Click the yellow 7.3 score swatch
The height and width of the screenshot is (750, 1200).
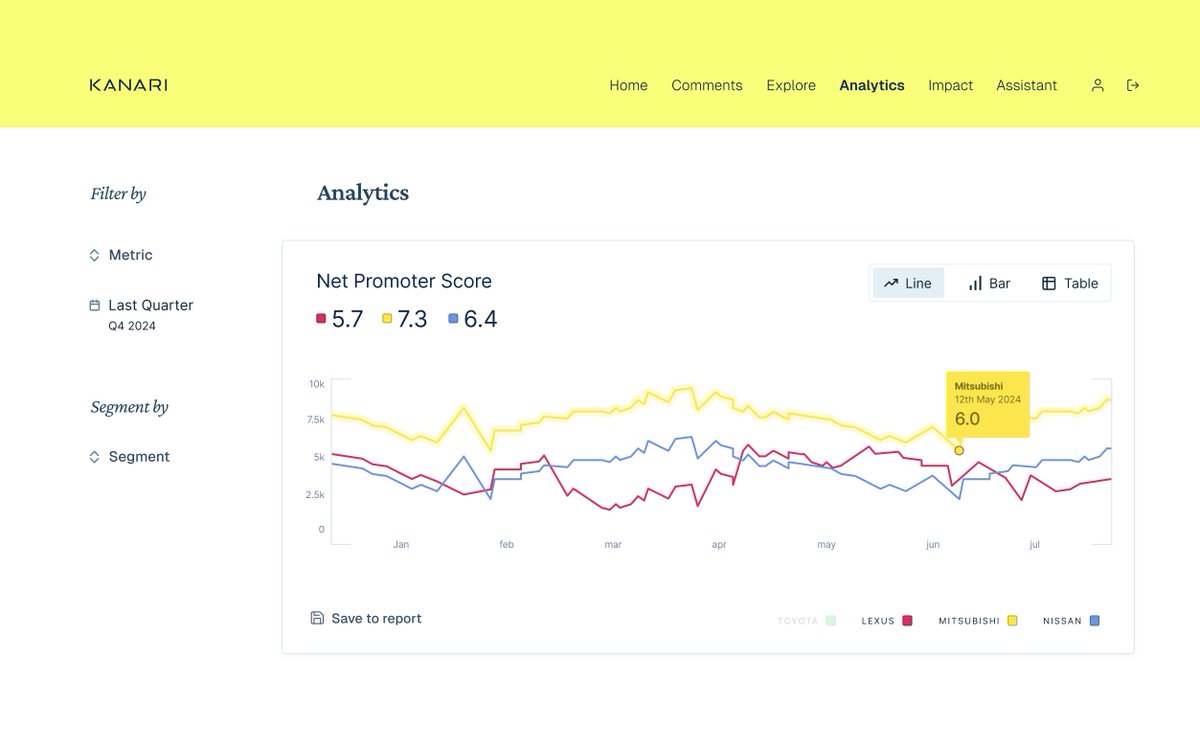tap(387, 319)
